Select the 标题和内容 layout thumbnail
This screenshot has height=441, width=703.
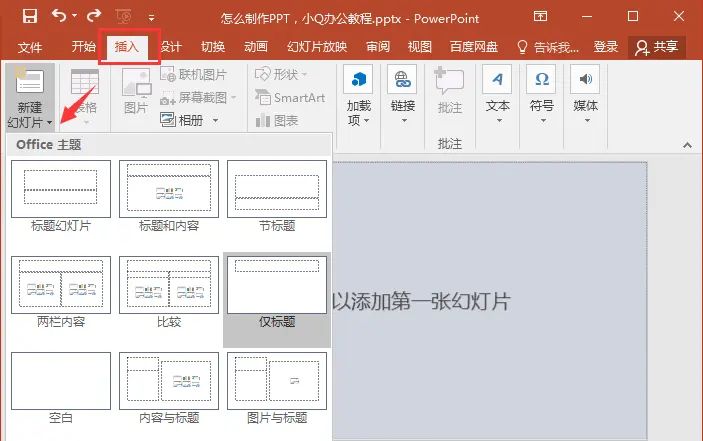point(169,189)
